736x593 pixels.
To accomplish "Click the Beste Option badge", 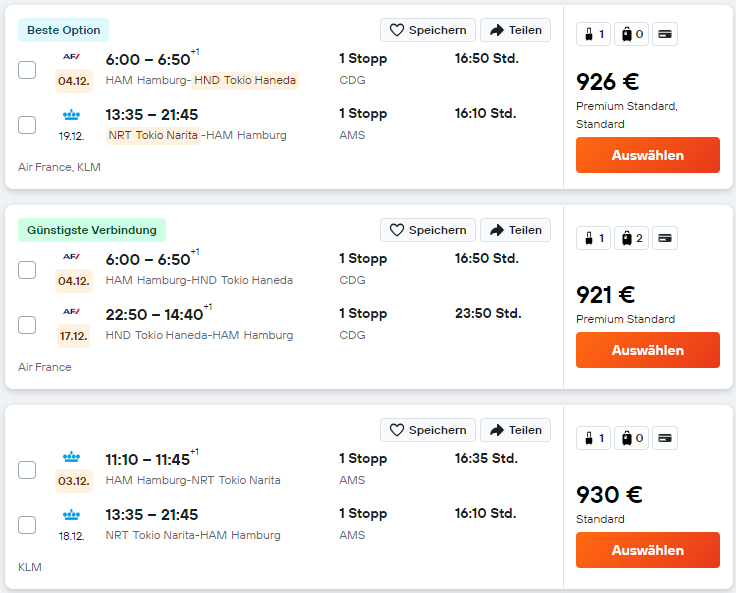I will (64, 30).
